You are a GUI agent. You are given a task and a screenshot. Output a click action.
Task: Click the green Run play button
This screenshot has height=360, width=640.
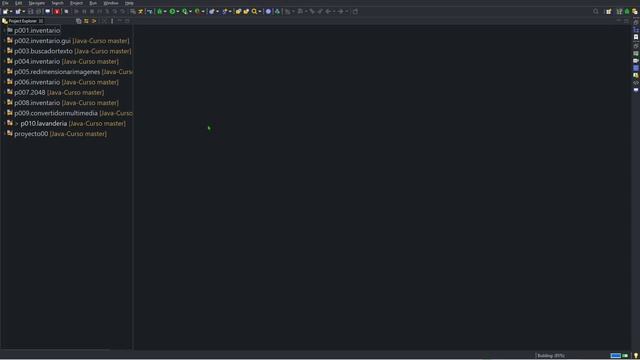pyautogui.click(x=172, y=11)
